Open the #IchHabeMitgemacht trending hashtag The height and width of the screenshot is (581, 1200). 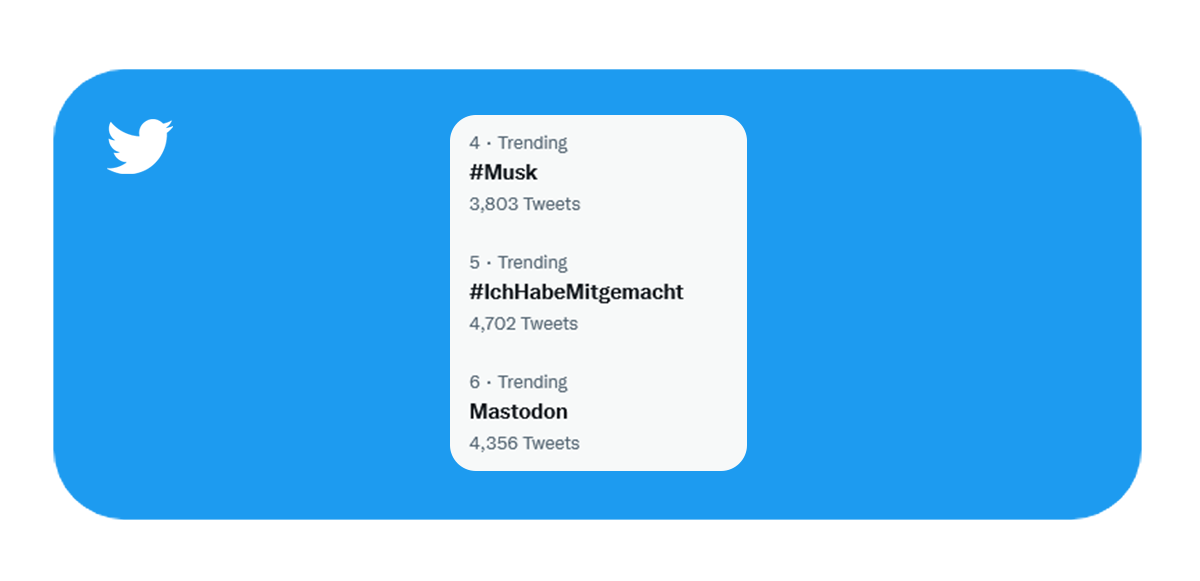576,292
